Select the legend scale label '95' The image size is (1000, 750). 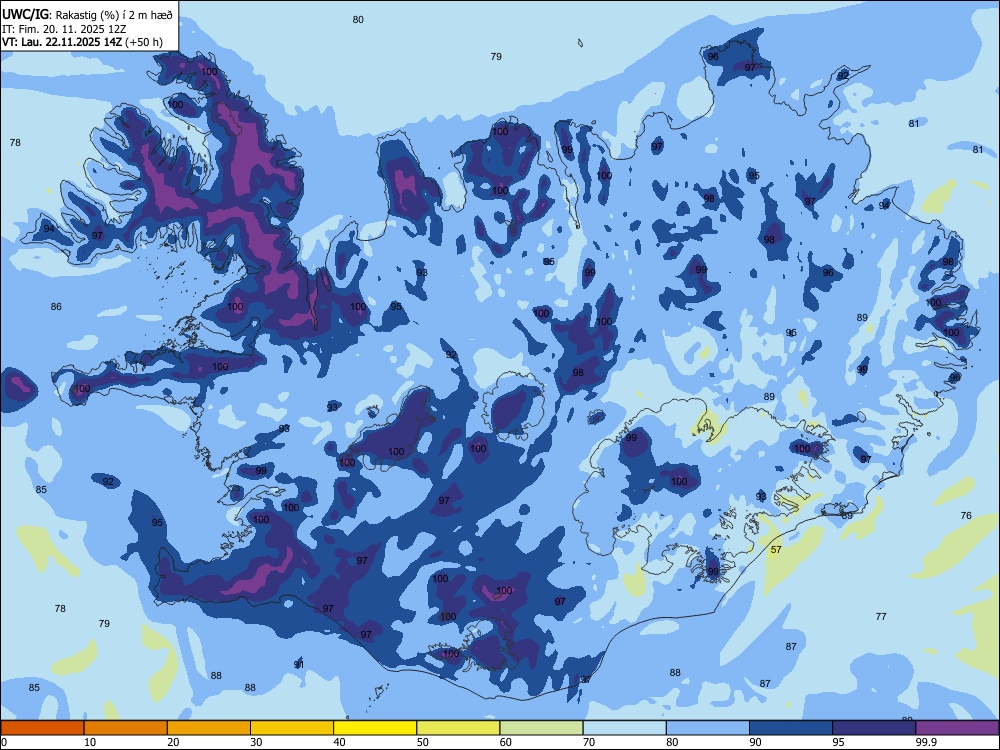[x=839, y=742]
